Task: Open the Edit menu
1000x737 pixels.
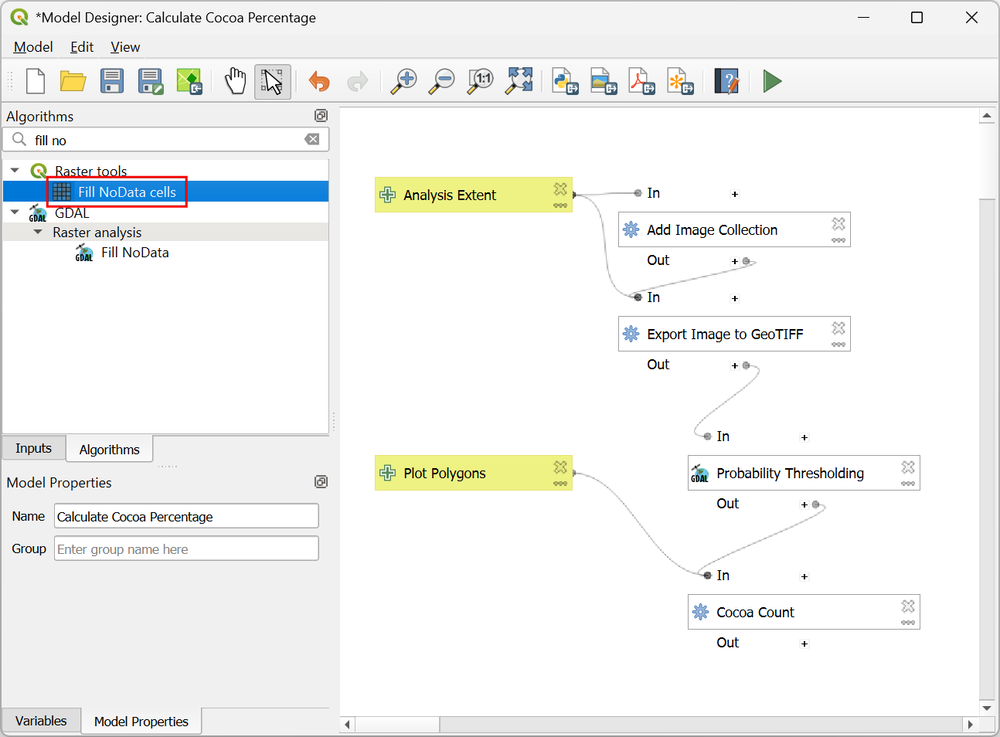Action: pyautogui.click(x=82, y=47)
